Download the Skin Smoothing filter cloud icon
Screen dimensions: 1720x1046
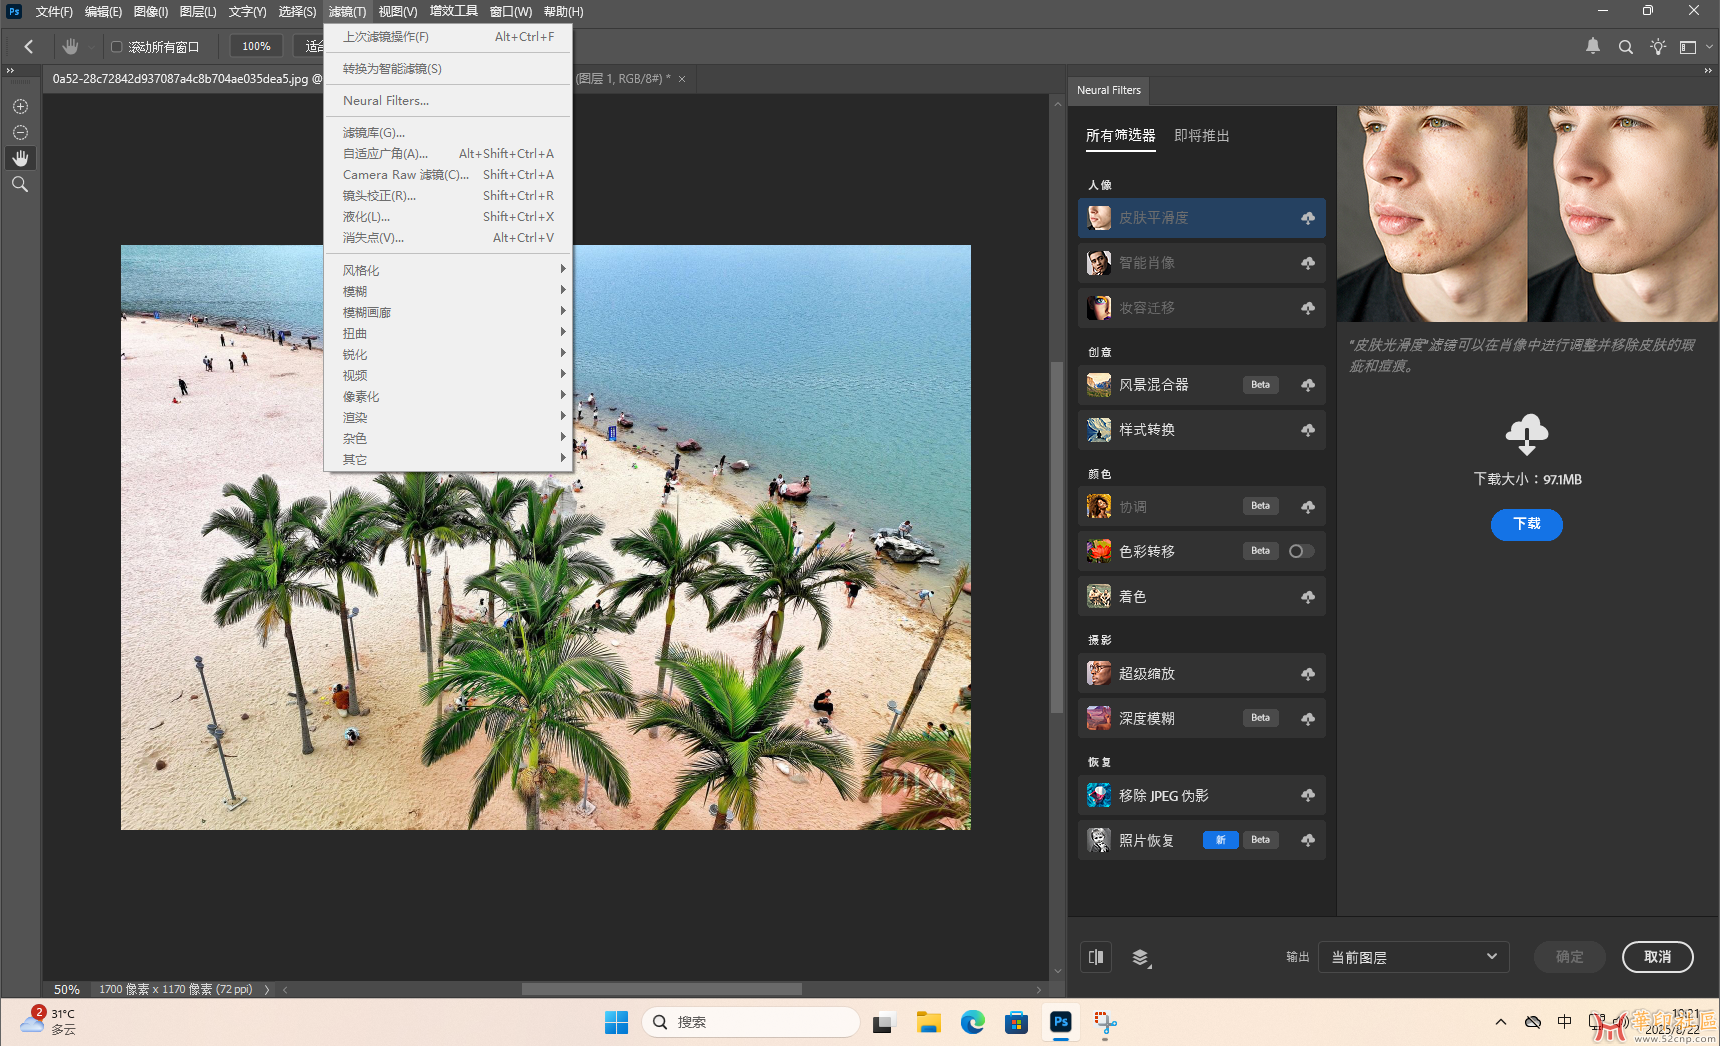tap(1308, 218)
